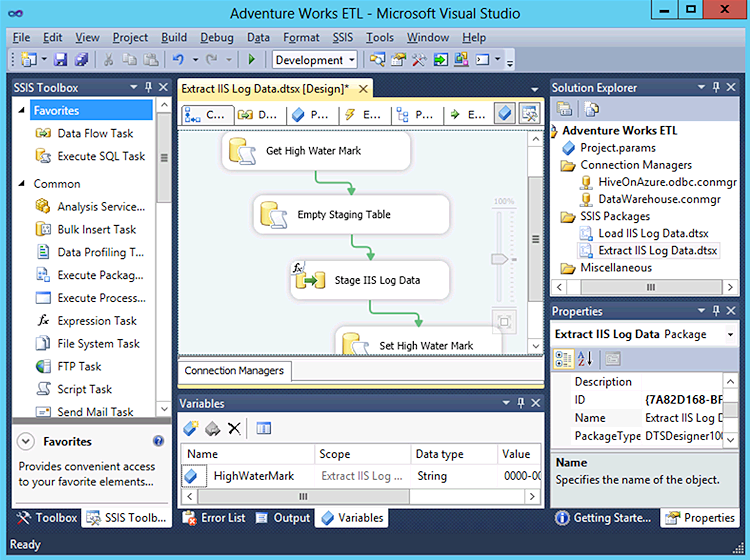Click the SSIS Toolbox icon in designer toolbar
750x560 pixels.
529,114
